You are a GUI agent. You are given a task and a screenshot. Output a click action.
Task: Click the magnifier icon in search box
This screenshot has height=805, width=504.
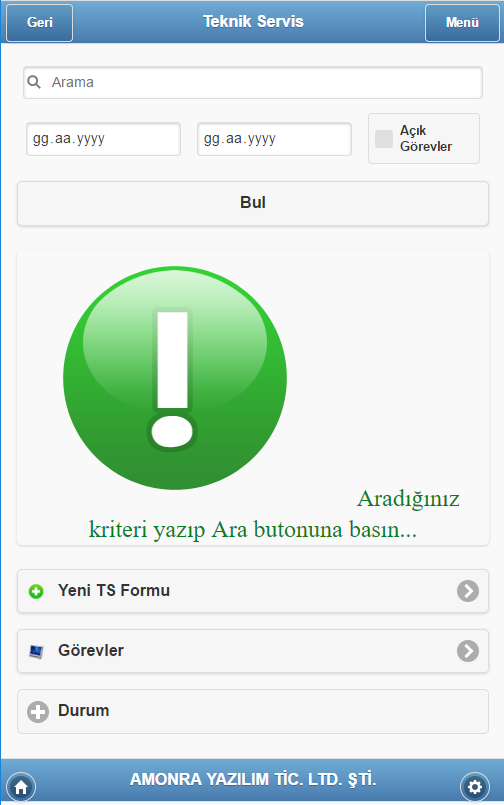[x=34, y=82]
